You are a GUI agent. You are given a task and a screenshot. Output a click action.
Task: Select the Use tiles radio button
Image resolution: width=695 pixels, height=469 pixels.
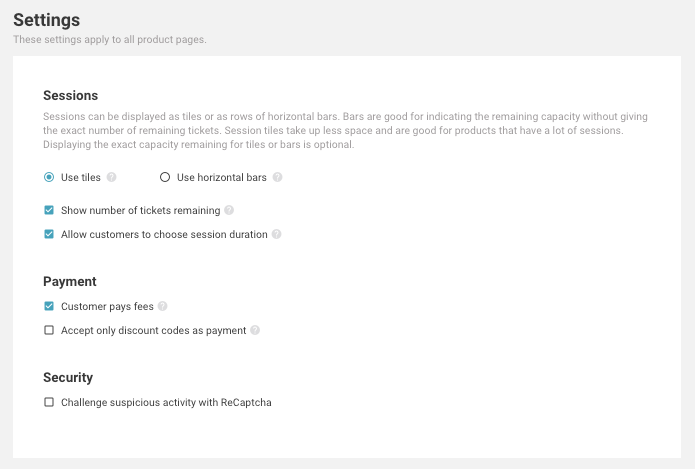[x=49, y=177]
